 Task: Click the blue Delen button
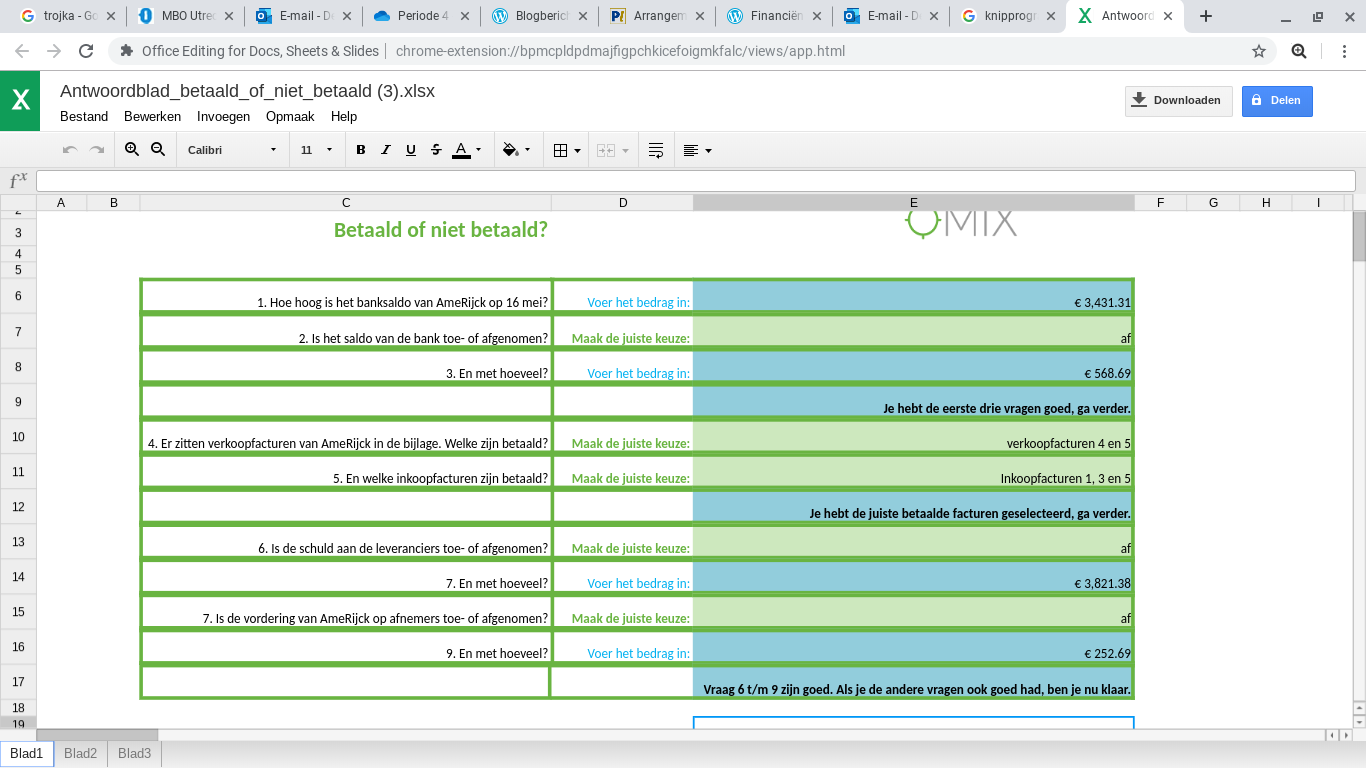coord(1277,101)
